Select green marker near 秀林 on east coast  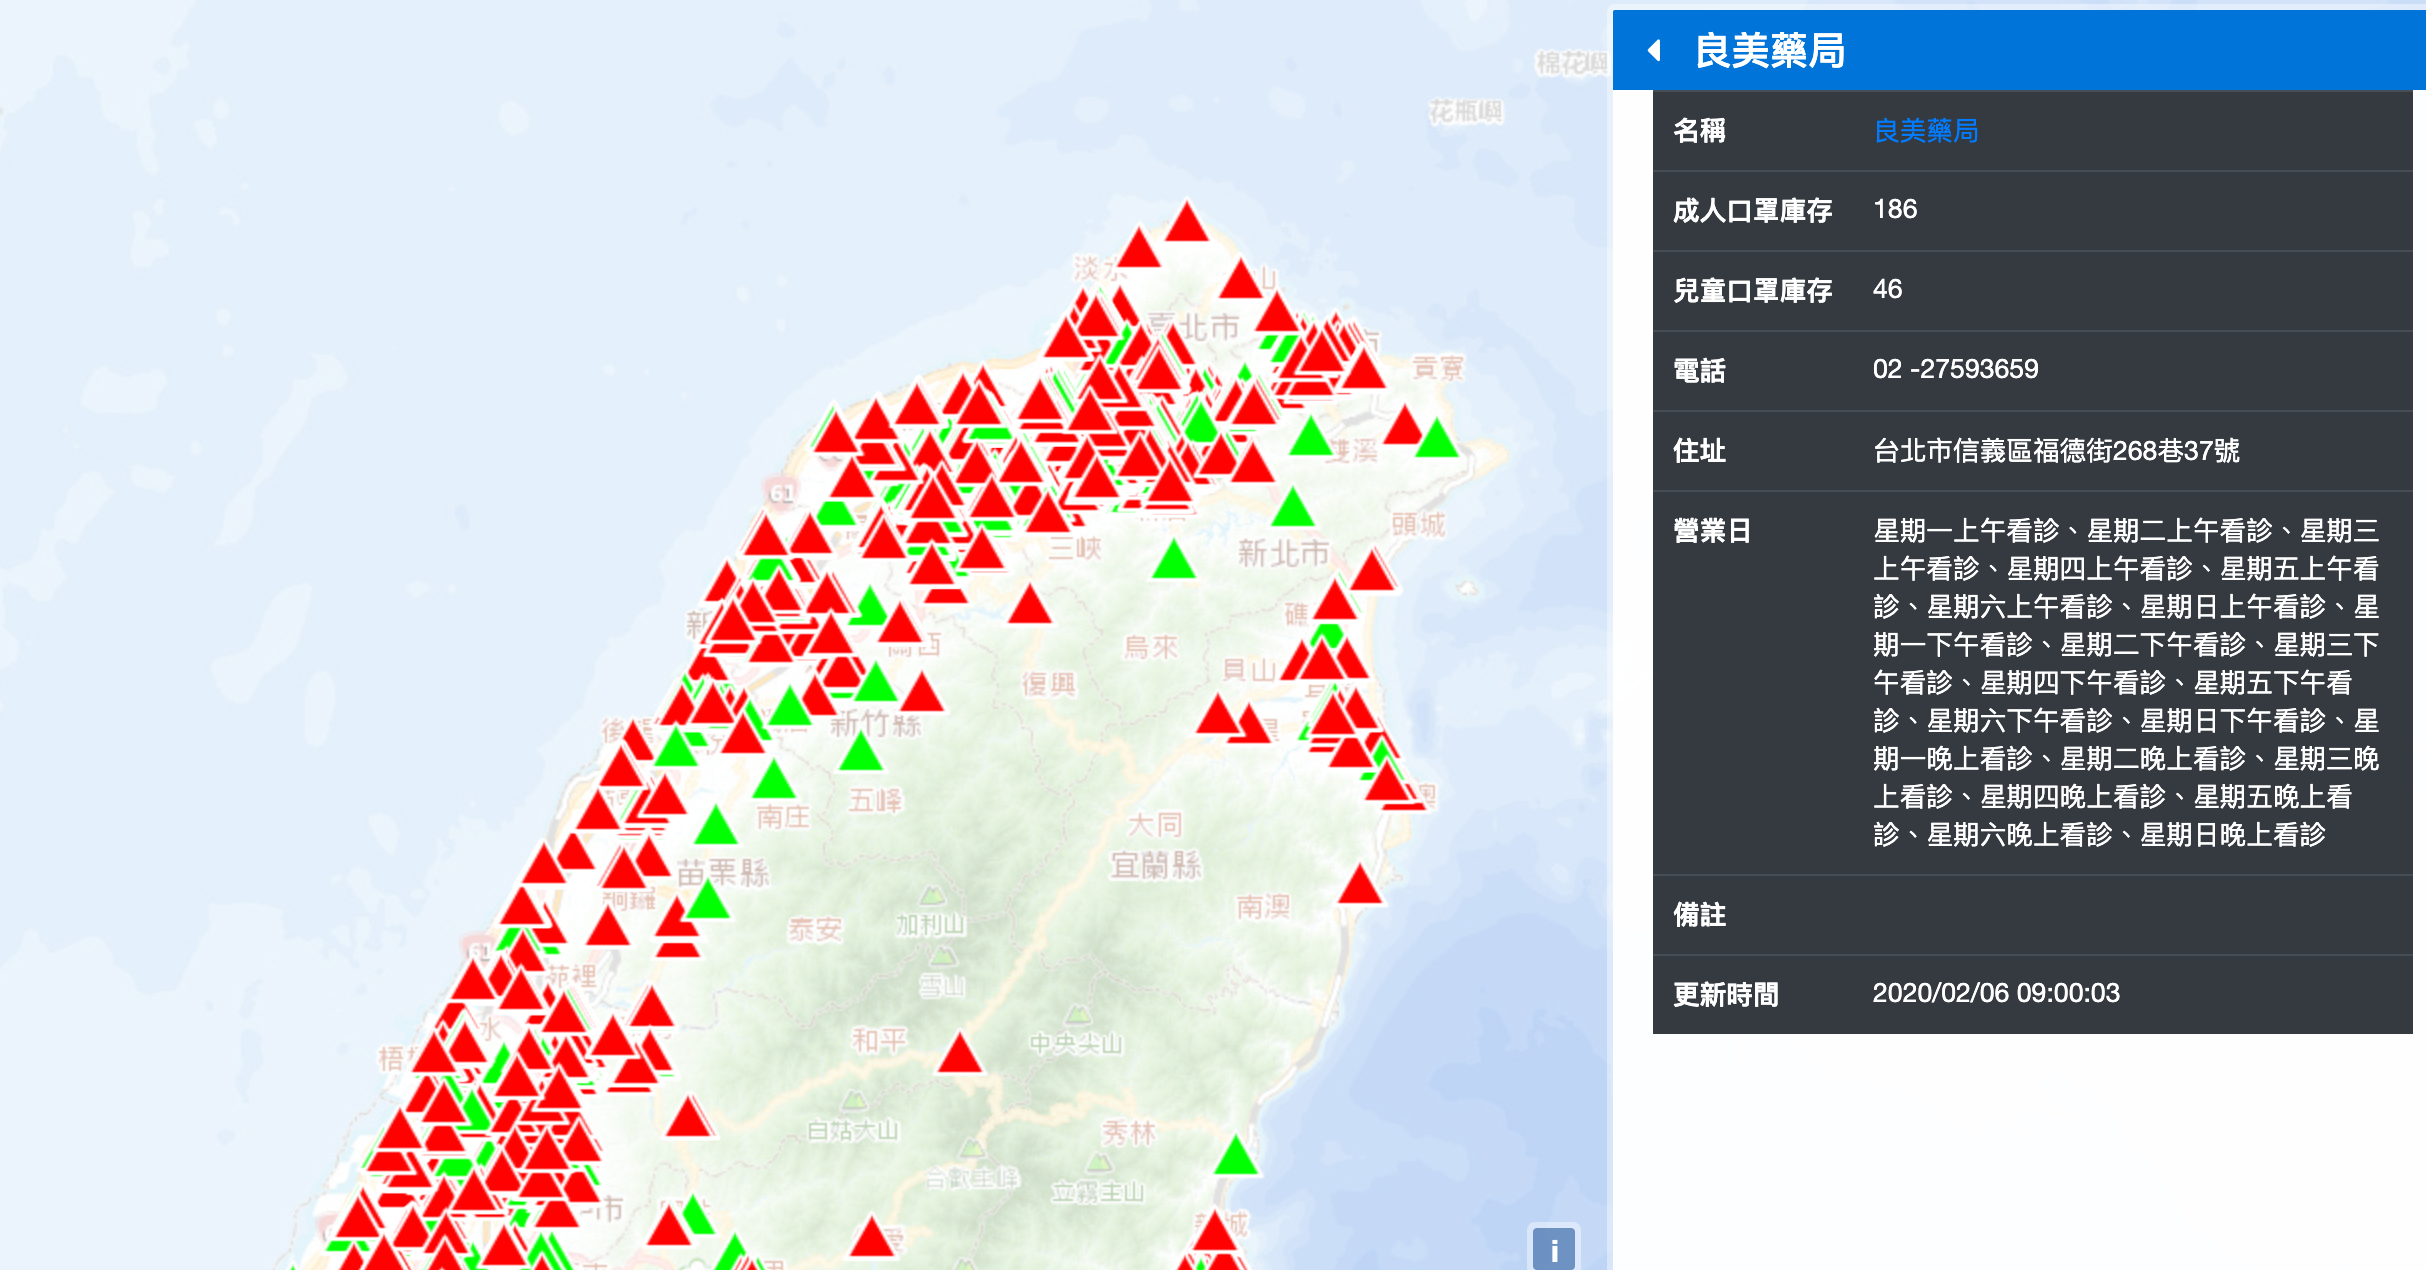click(x=1236, y=1158)
